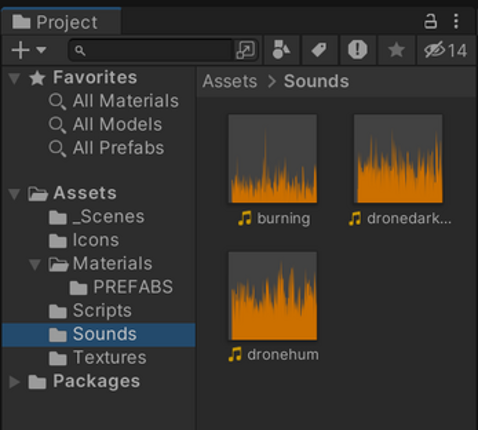This screenshot has width=478, height=430.
Task: Click the music note icon beside burning
Action: coord(245,218)
